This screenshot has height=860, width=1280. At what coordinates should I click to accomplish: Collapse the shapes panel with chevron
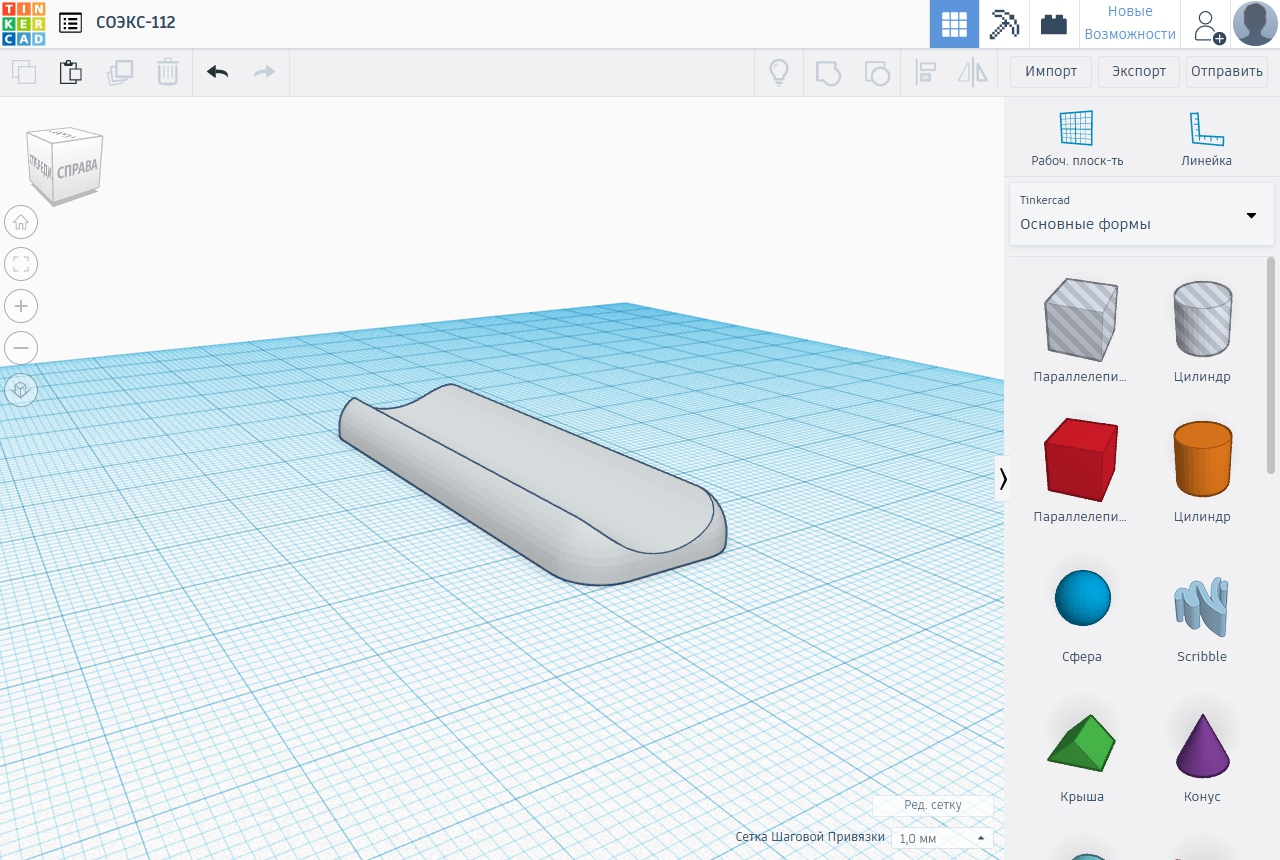click(x=1002, y=480)
